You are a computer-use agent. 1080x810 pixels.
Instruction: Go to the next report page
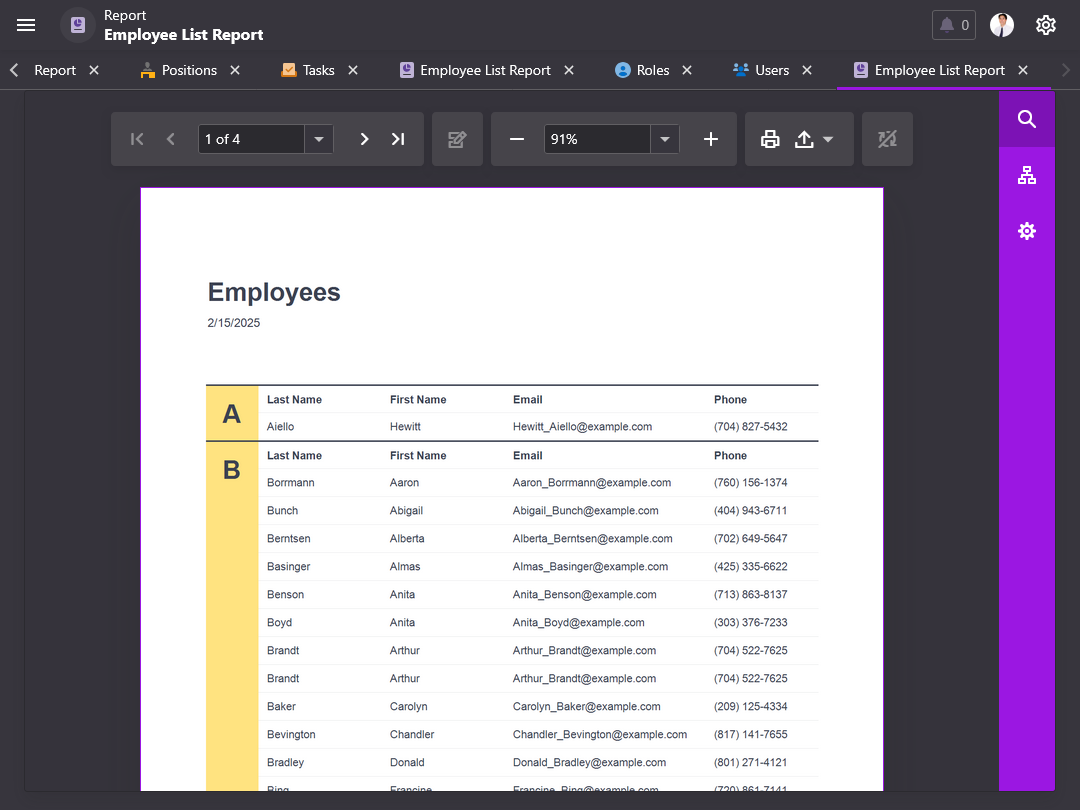click(365, 139)
